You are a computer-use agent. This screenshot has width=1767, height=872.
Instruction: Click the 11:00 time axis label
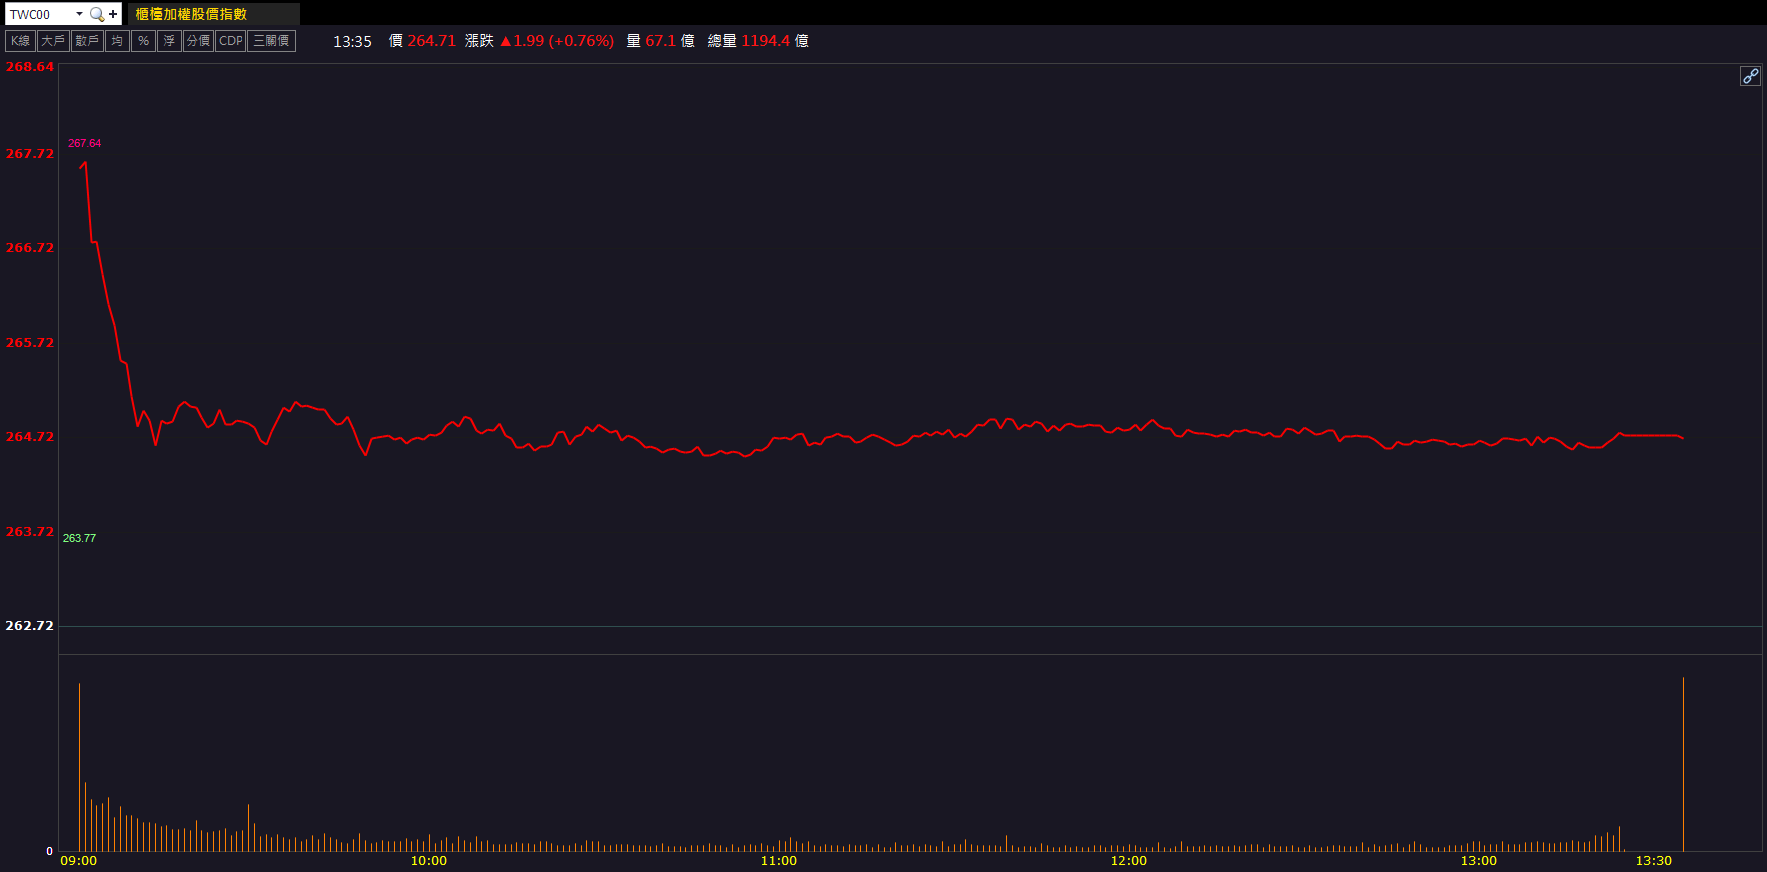(x=778, y=861)
